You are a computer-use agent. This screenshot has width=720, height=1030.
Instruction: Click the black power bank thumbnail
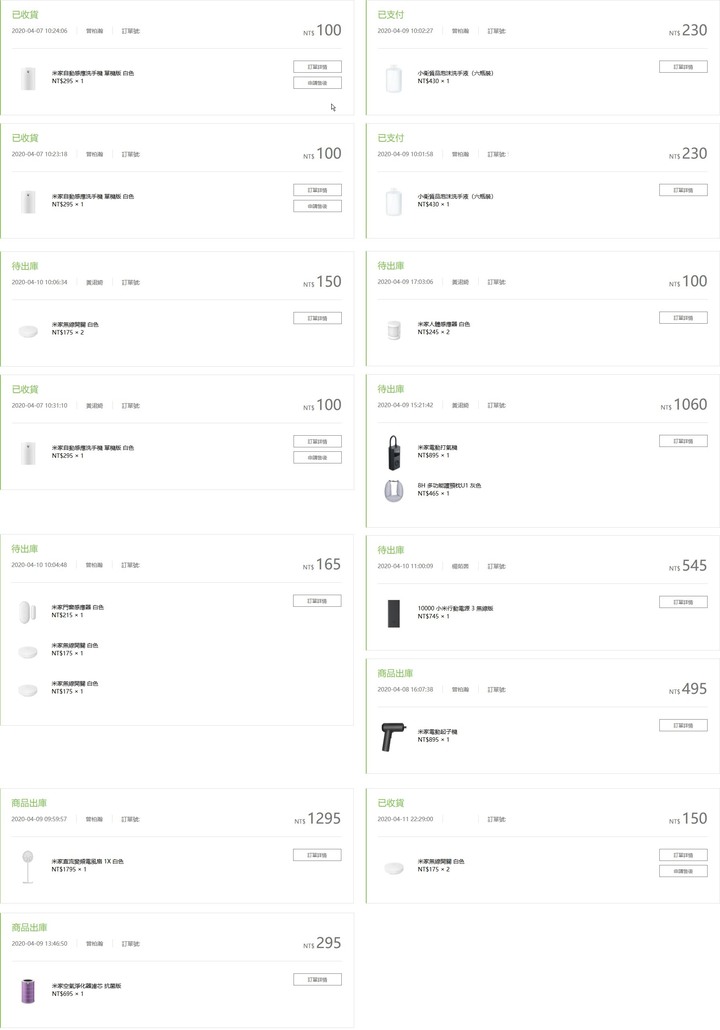pyautogui.click(x=394, y=614)
